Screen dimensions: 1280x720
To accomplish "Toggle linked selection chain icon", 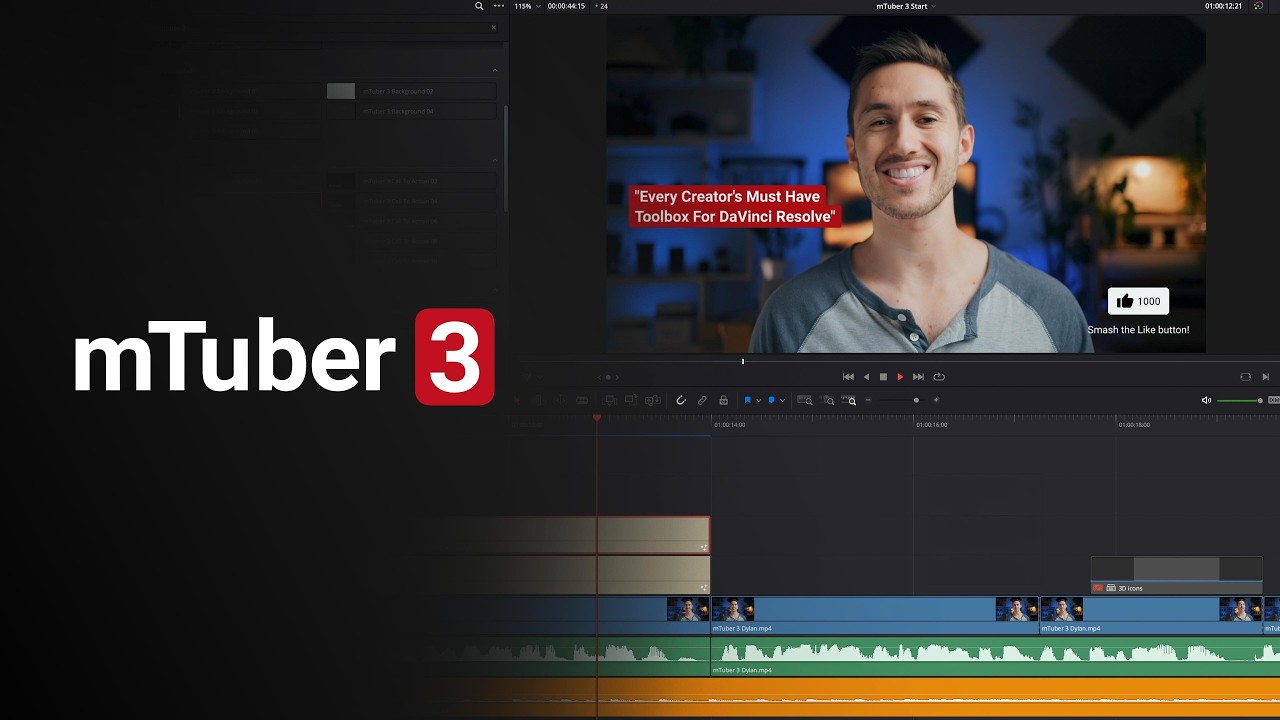I will click(x=702, y=400).
